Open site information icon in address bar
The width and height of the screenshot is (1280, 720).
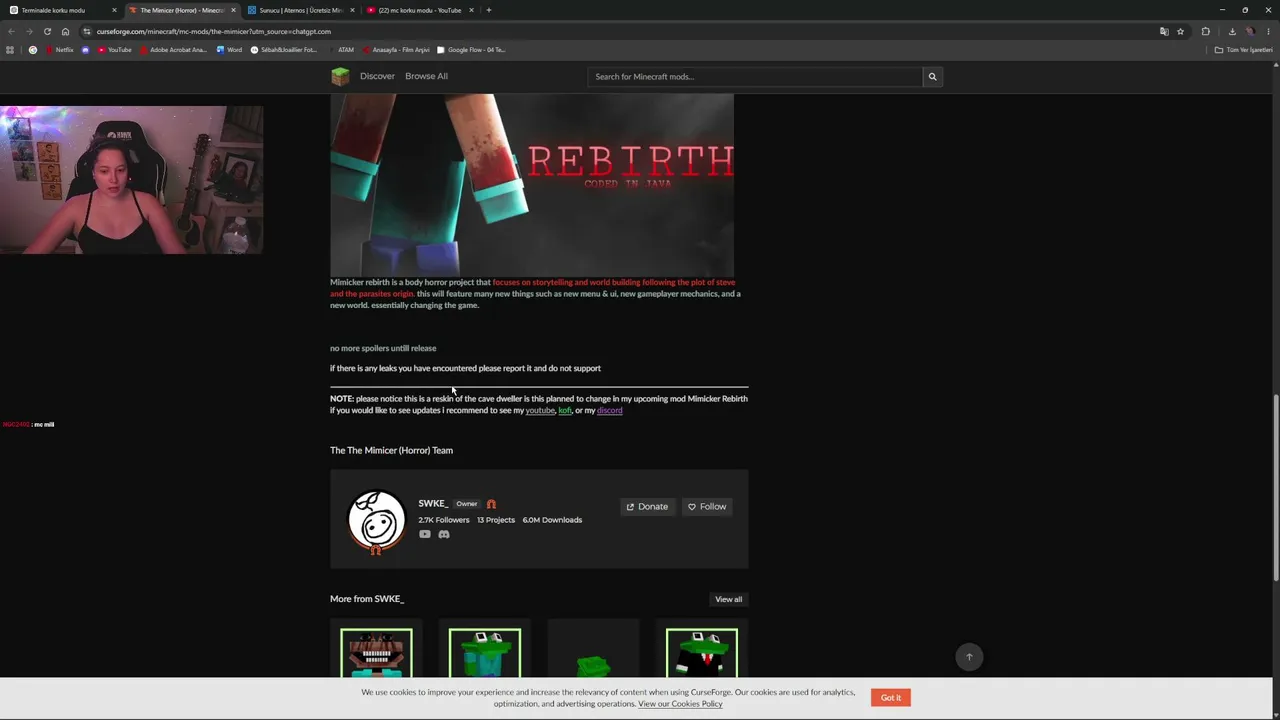(87, 31)
